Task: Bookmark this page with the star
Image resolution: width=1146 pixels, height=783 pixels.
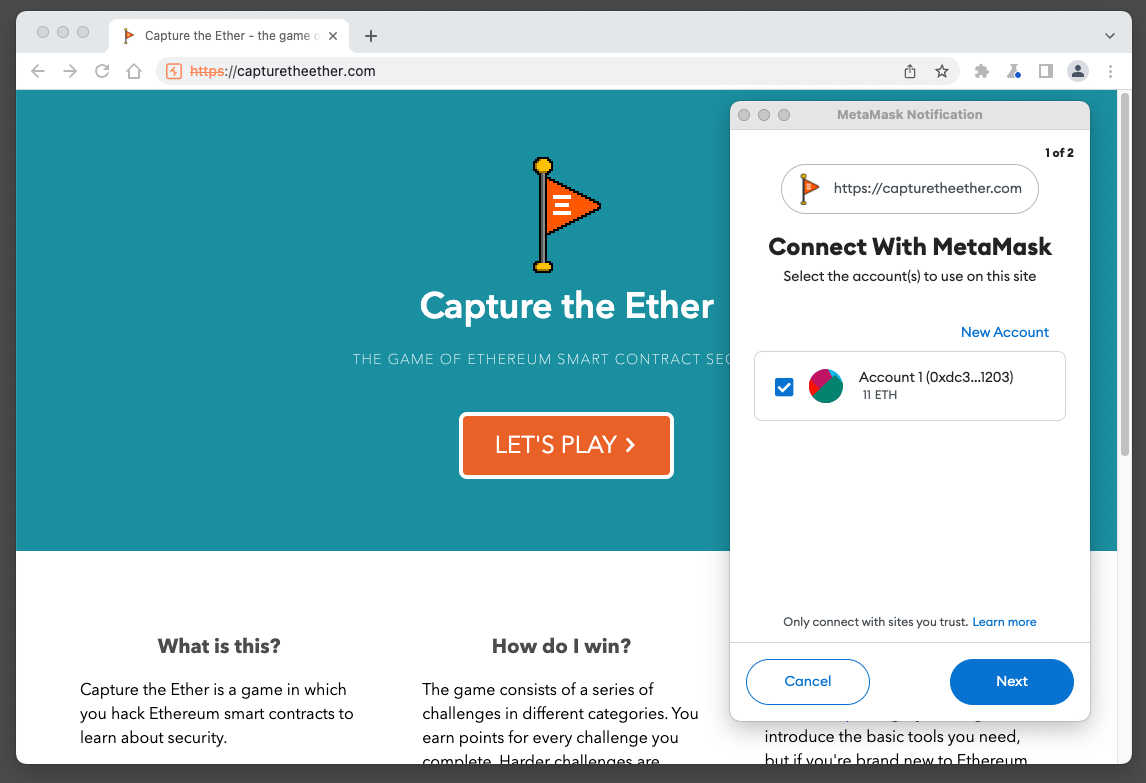Action: [x=942, y=71]
